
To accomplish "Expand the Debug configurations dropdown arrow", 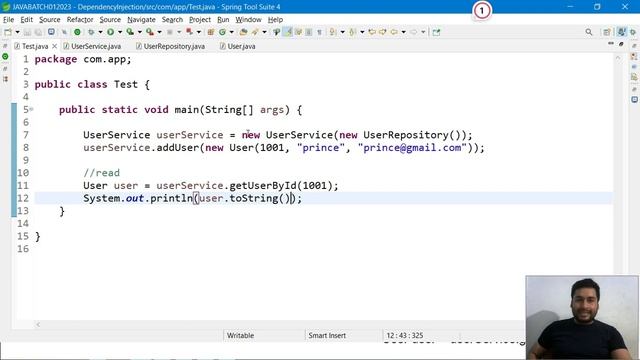I will pyautogui.click(x=100, y=32).
